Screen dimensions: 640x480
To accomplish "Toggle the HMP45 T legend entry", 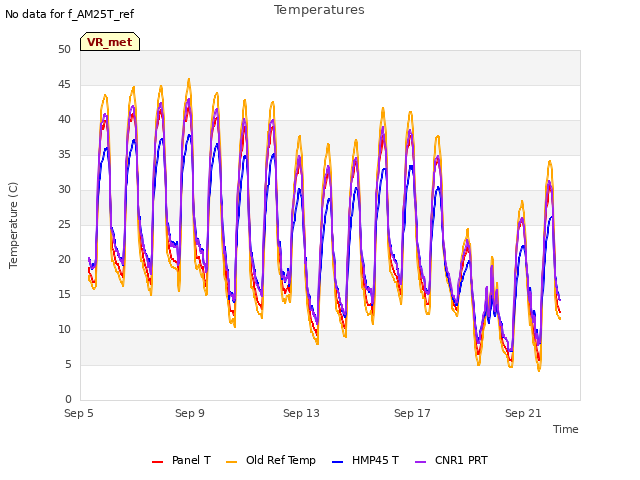I will tap(365, 460).
